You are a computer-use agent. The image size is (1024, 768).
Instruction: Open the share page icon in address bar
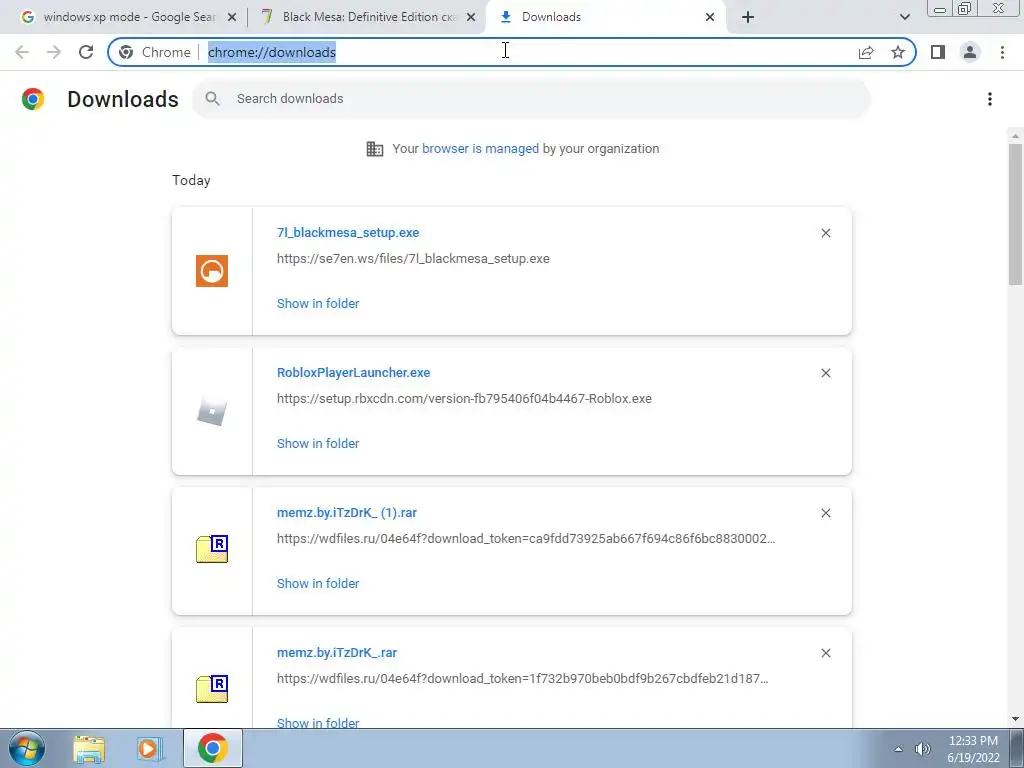[866, 52]
